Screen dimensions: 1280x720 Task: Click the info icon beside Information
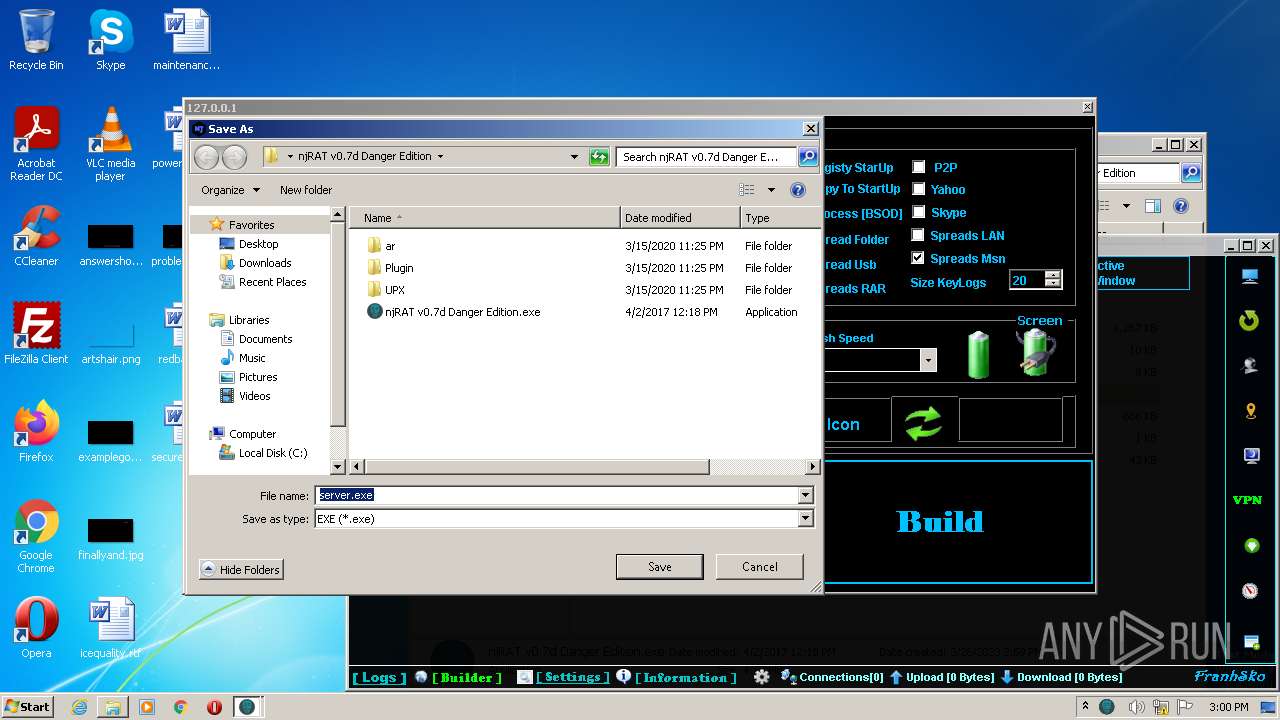[x=623, y=677]
